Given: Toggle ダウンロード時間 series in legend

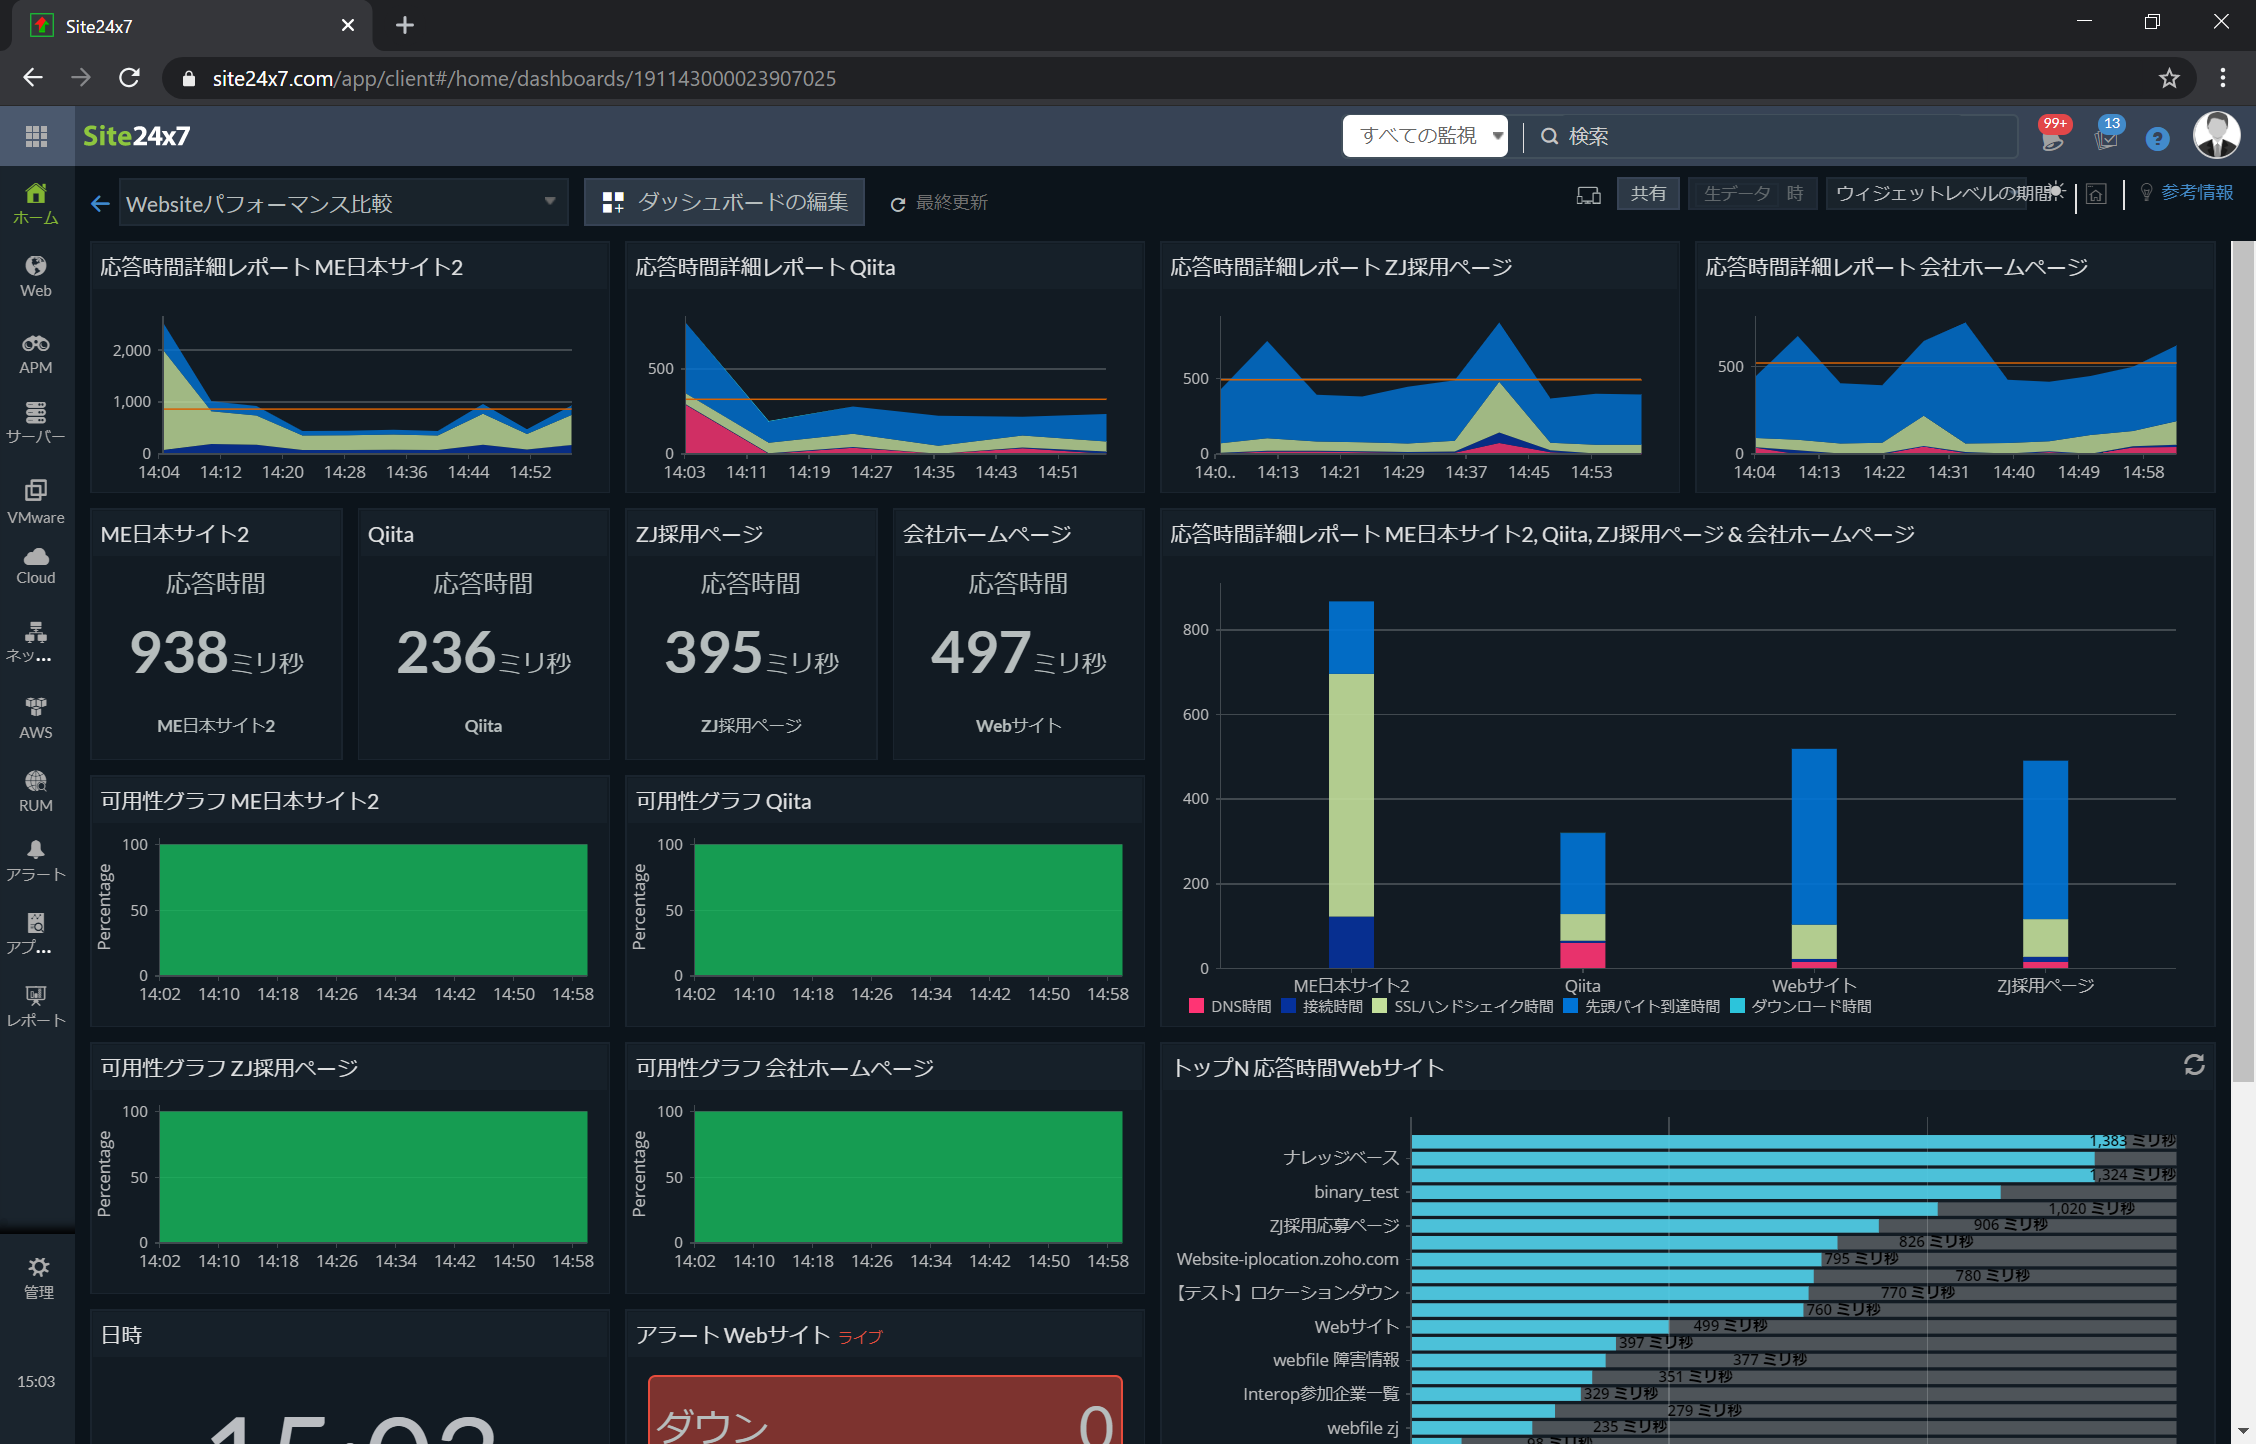Looking at the screenshot, I should (1801, 1006).
